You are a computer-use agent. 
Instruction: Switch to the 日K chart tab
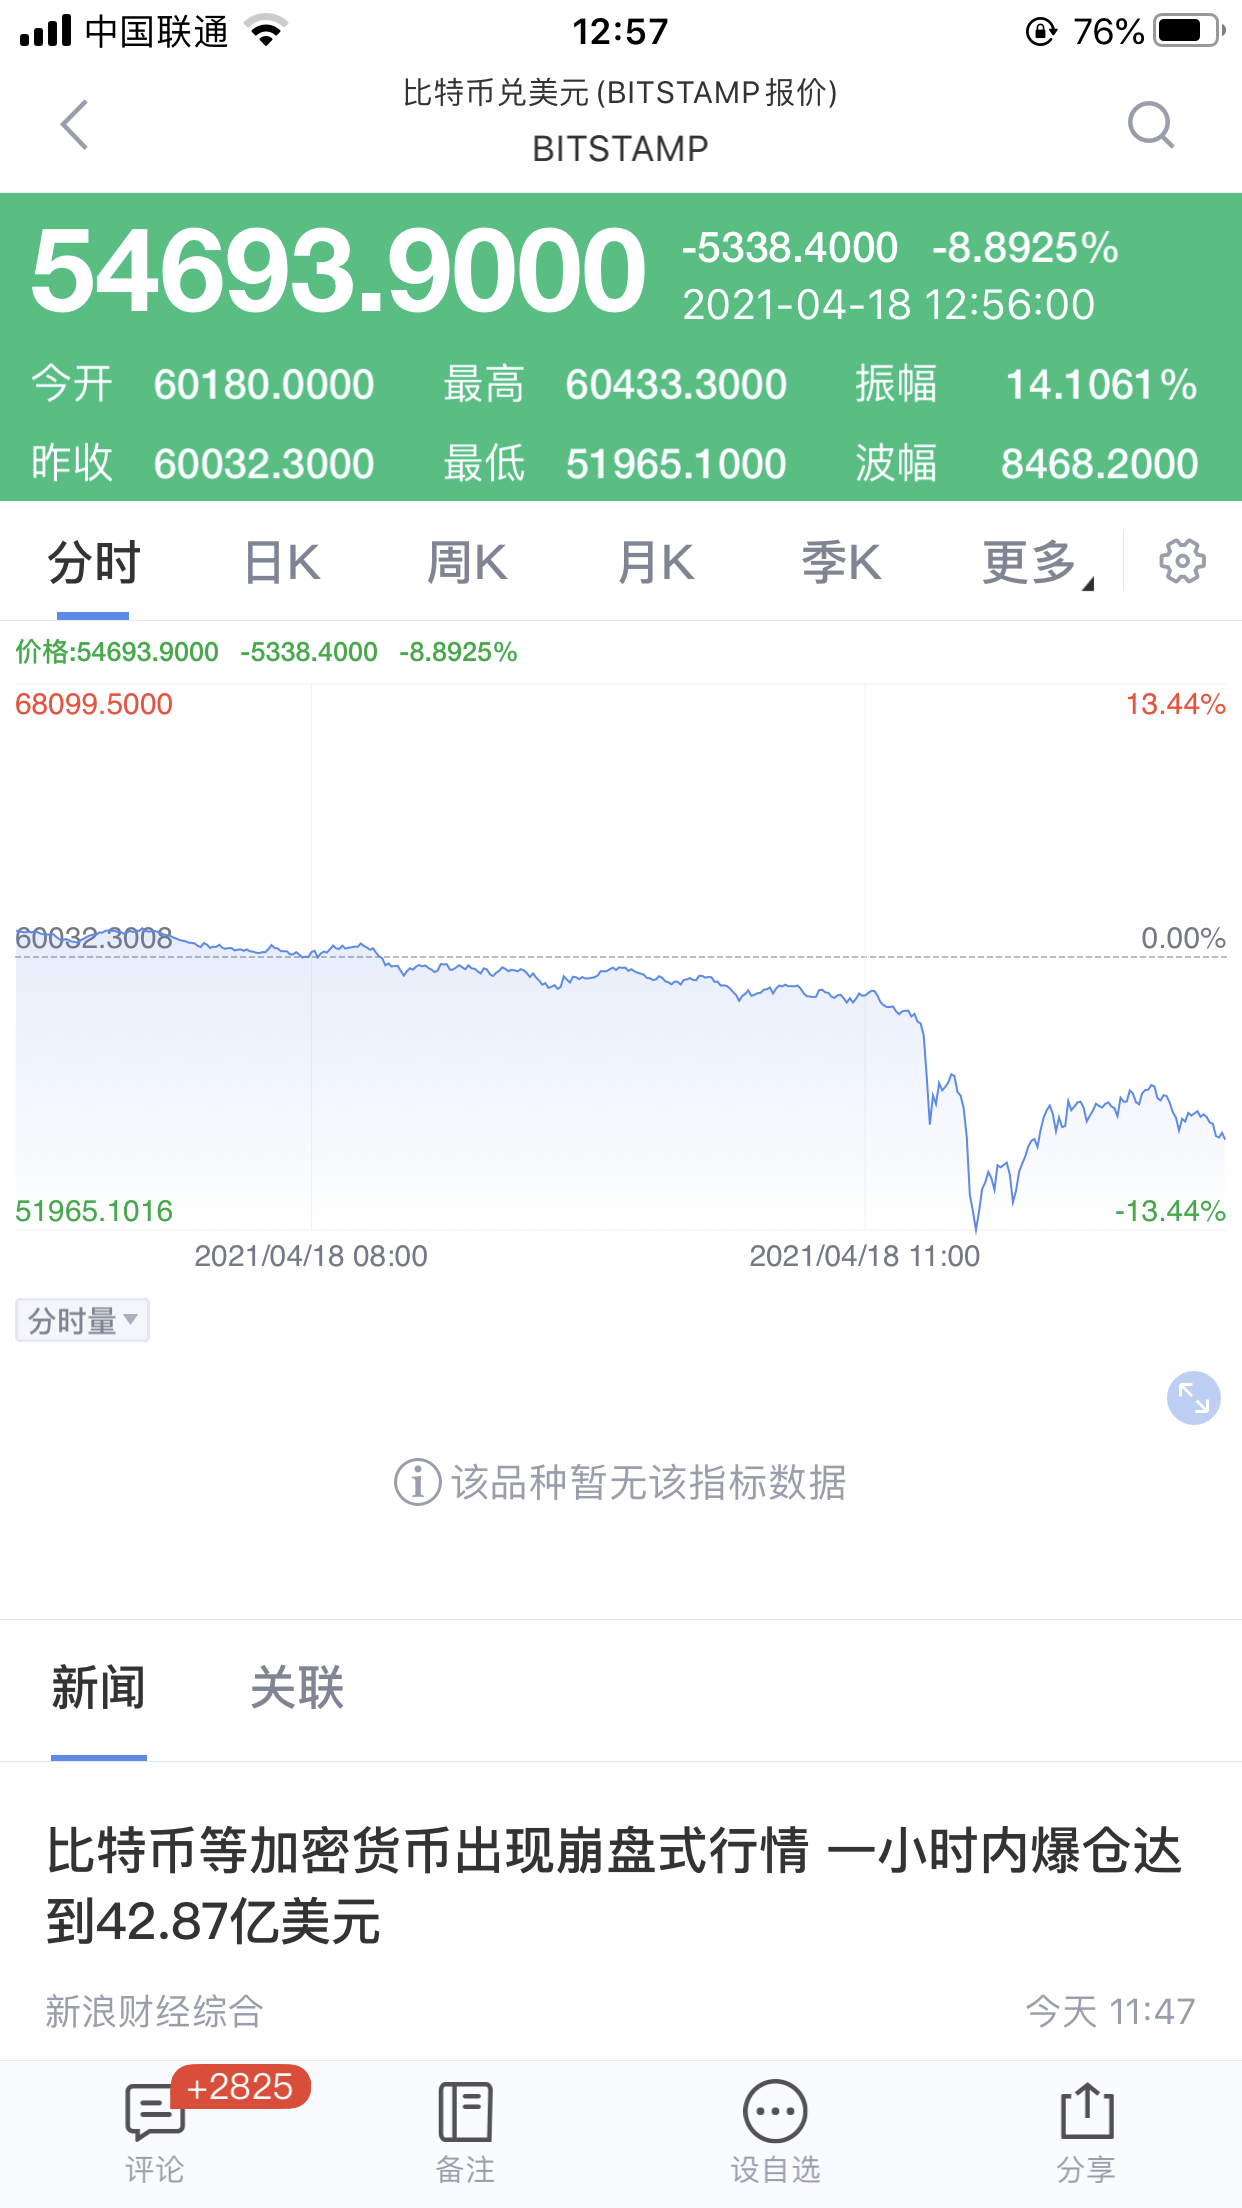point(282,562)
